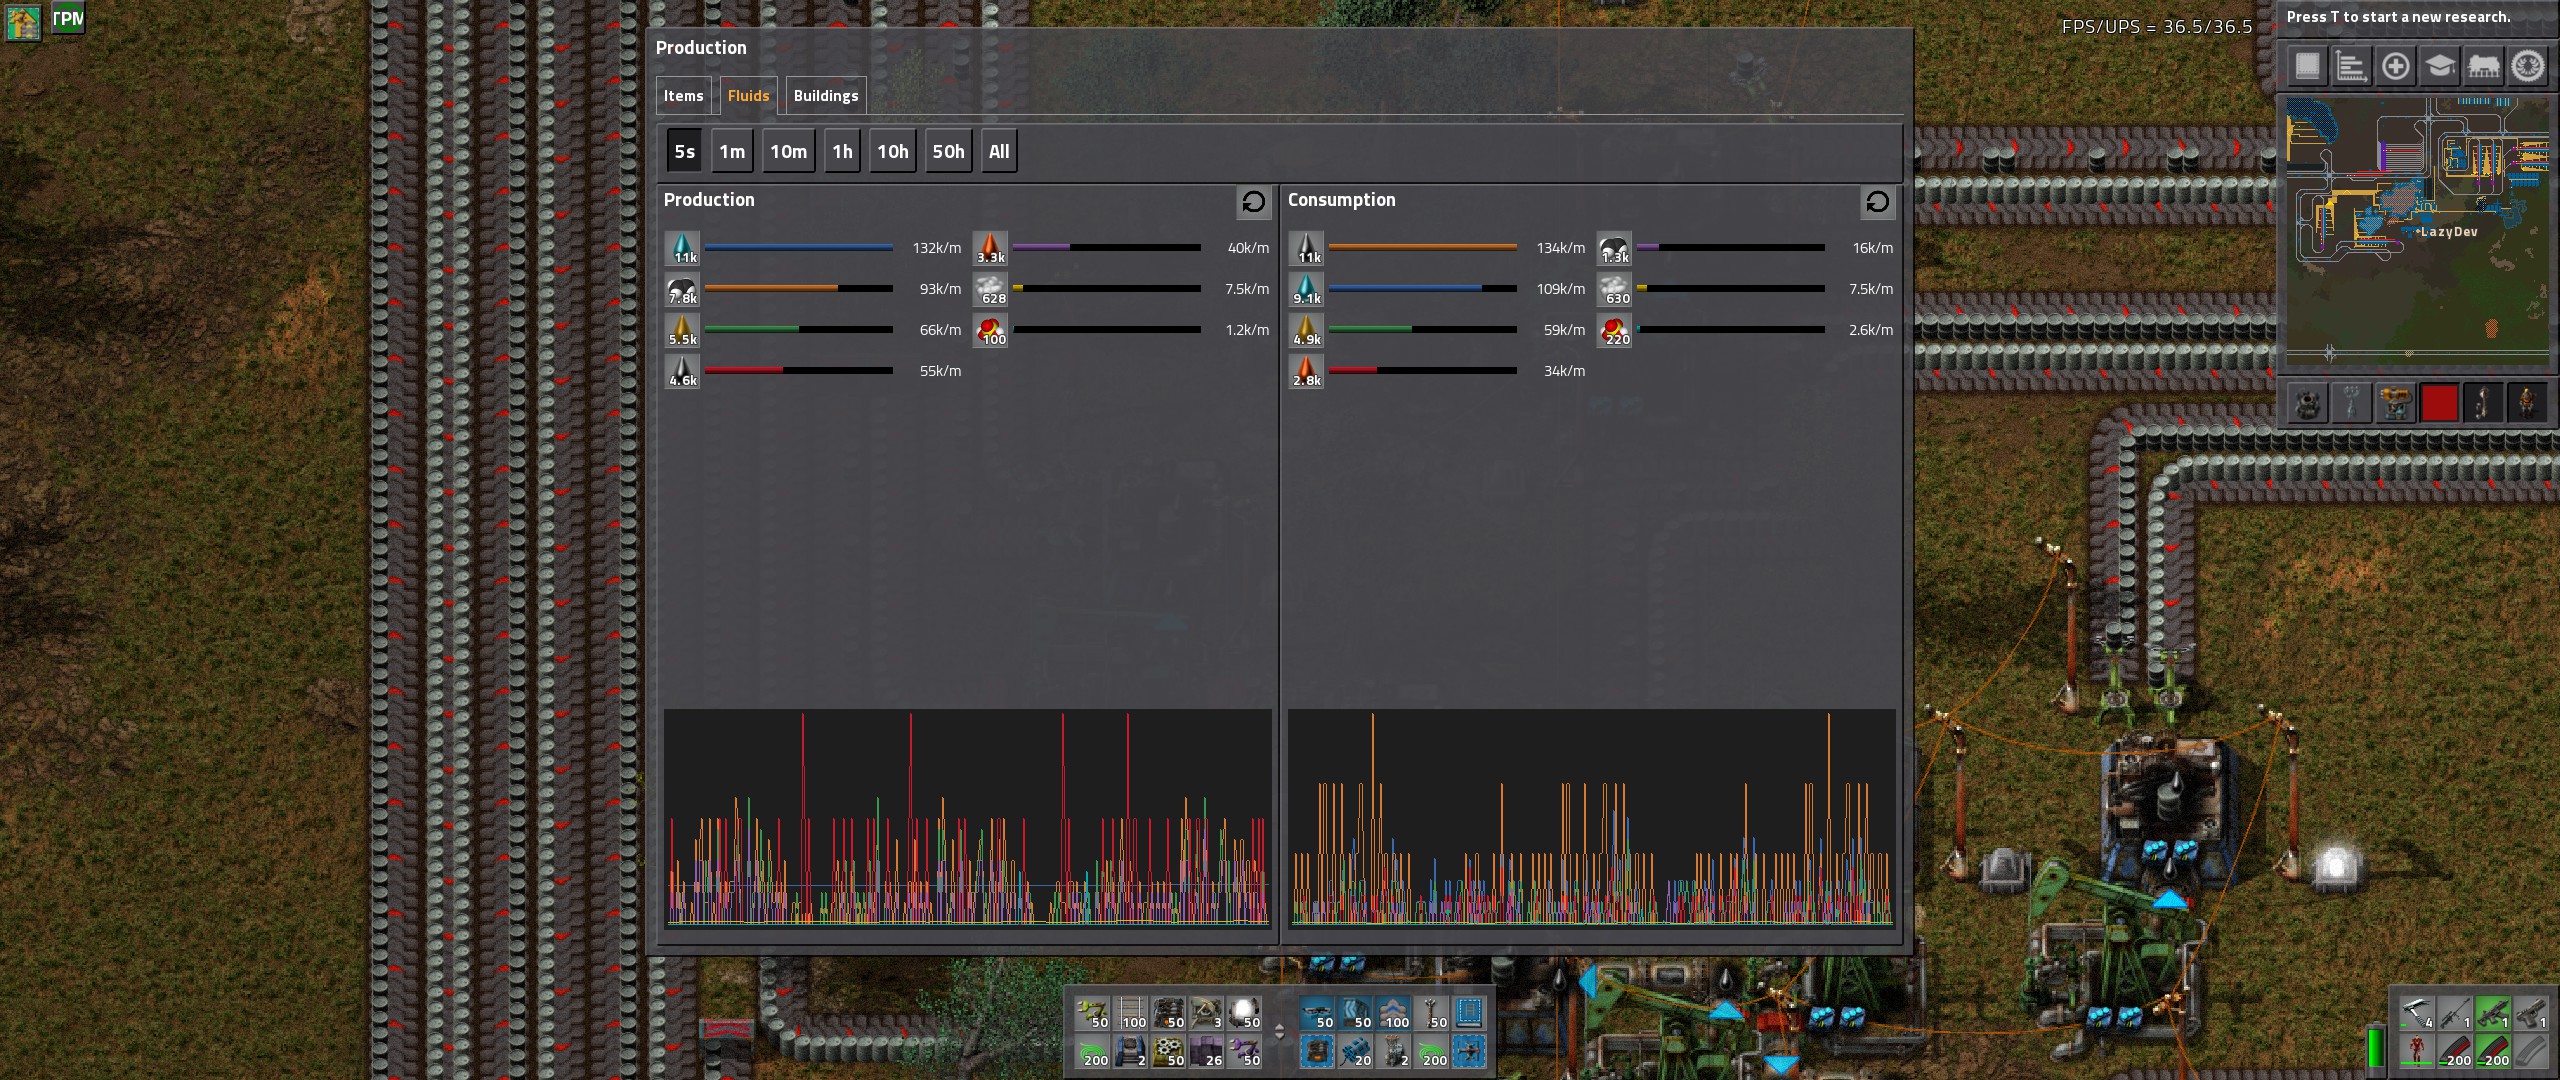Viewport: 2560px width, 1080px height.
Task: Click the 134k/m fluid icon in Consumption
Action: 1307,248
